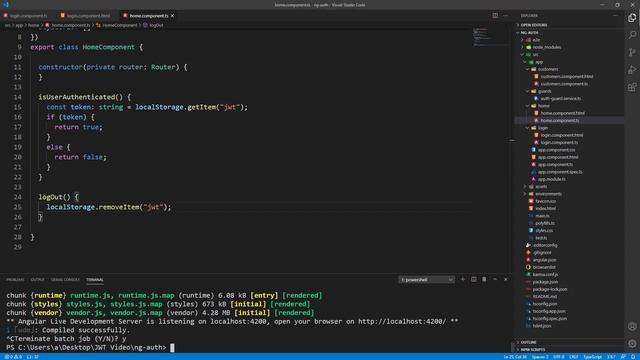The height and width of the screenshot is (360, 640).
Task: Click the Spaces indentation setting
Action: point(540,357)
